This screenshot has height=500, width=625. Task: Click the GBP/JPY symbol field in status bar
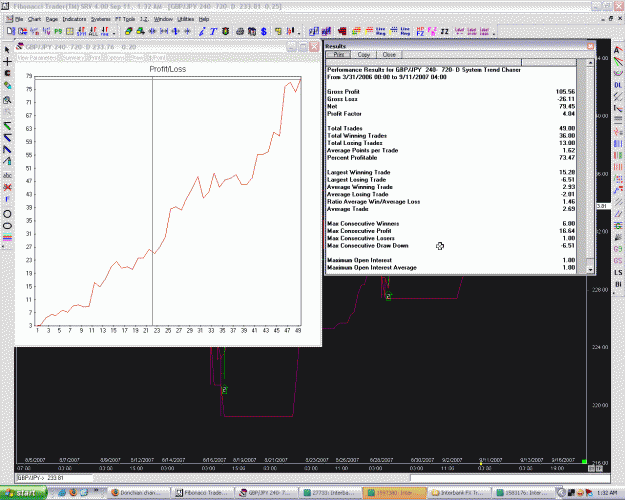54,478
